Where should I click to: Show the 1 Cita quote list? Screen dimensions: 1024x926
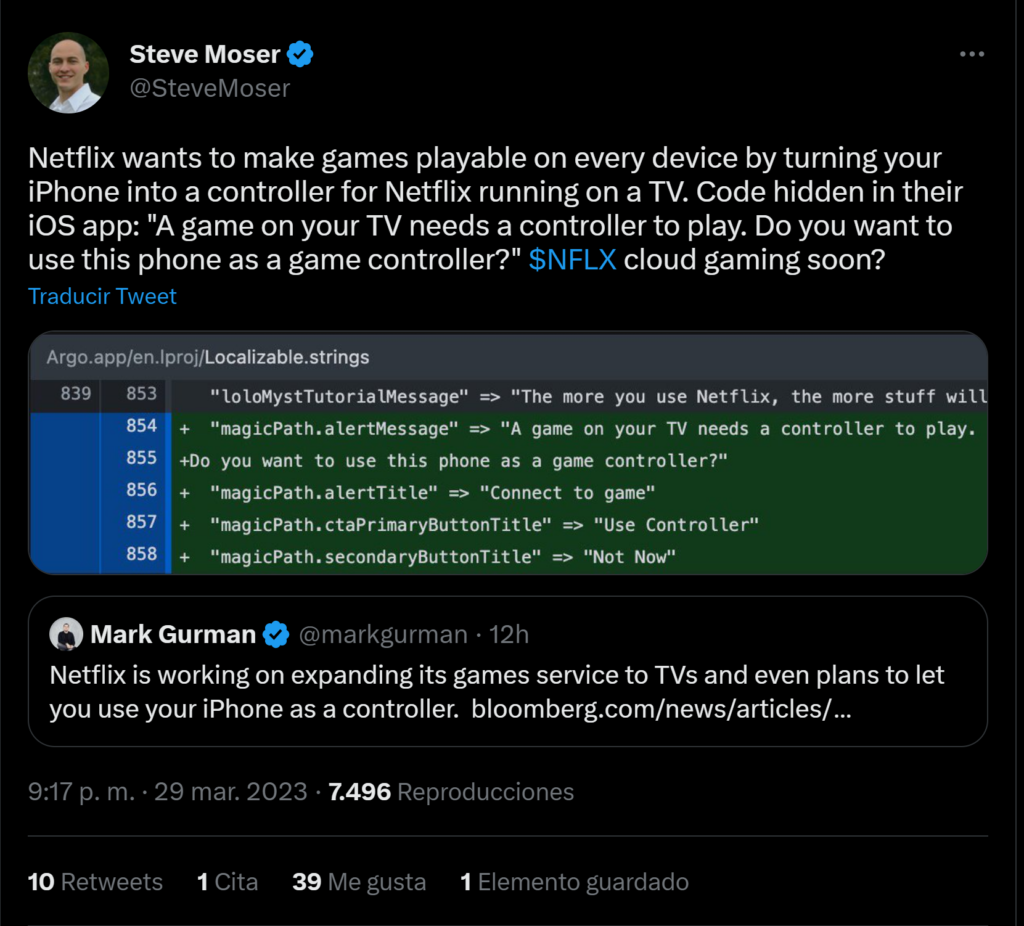click(x=227, y=881)
